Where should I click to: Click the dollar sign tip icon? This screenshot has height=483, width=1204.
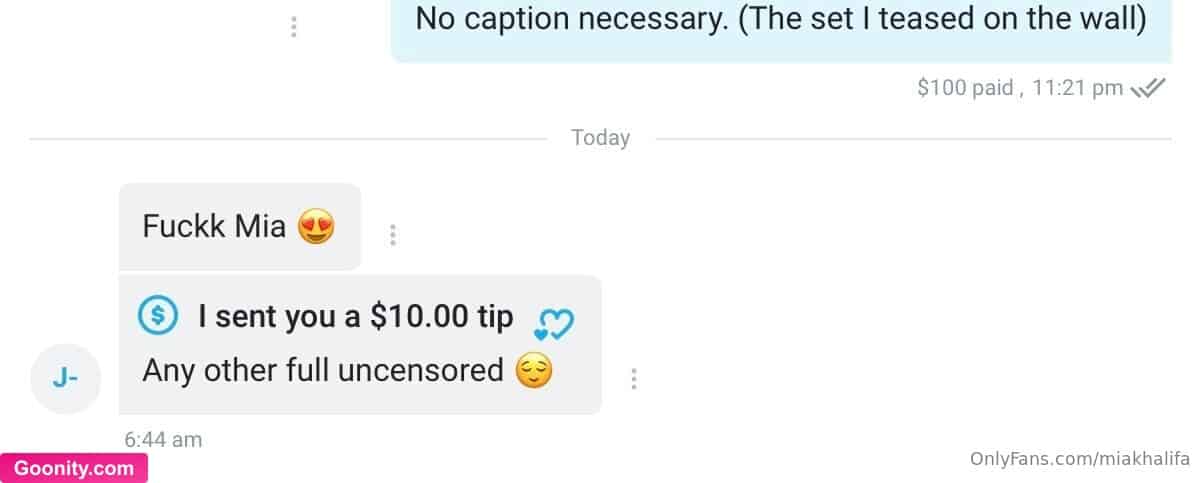(158, 317)
